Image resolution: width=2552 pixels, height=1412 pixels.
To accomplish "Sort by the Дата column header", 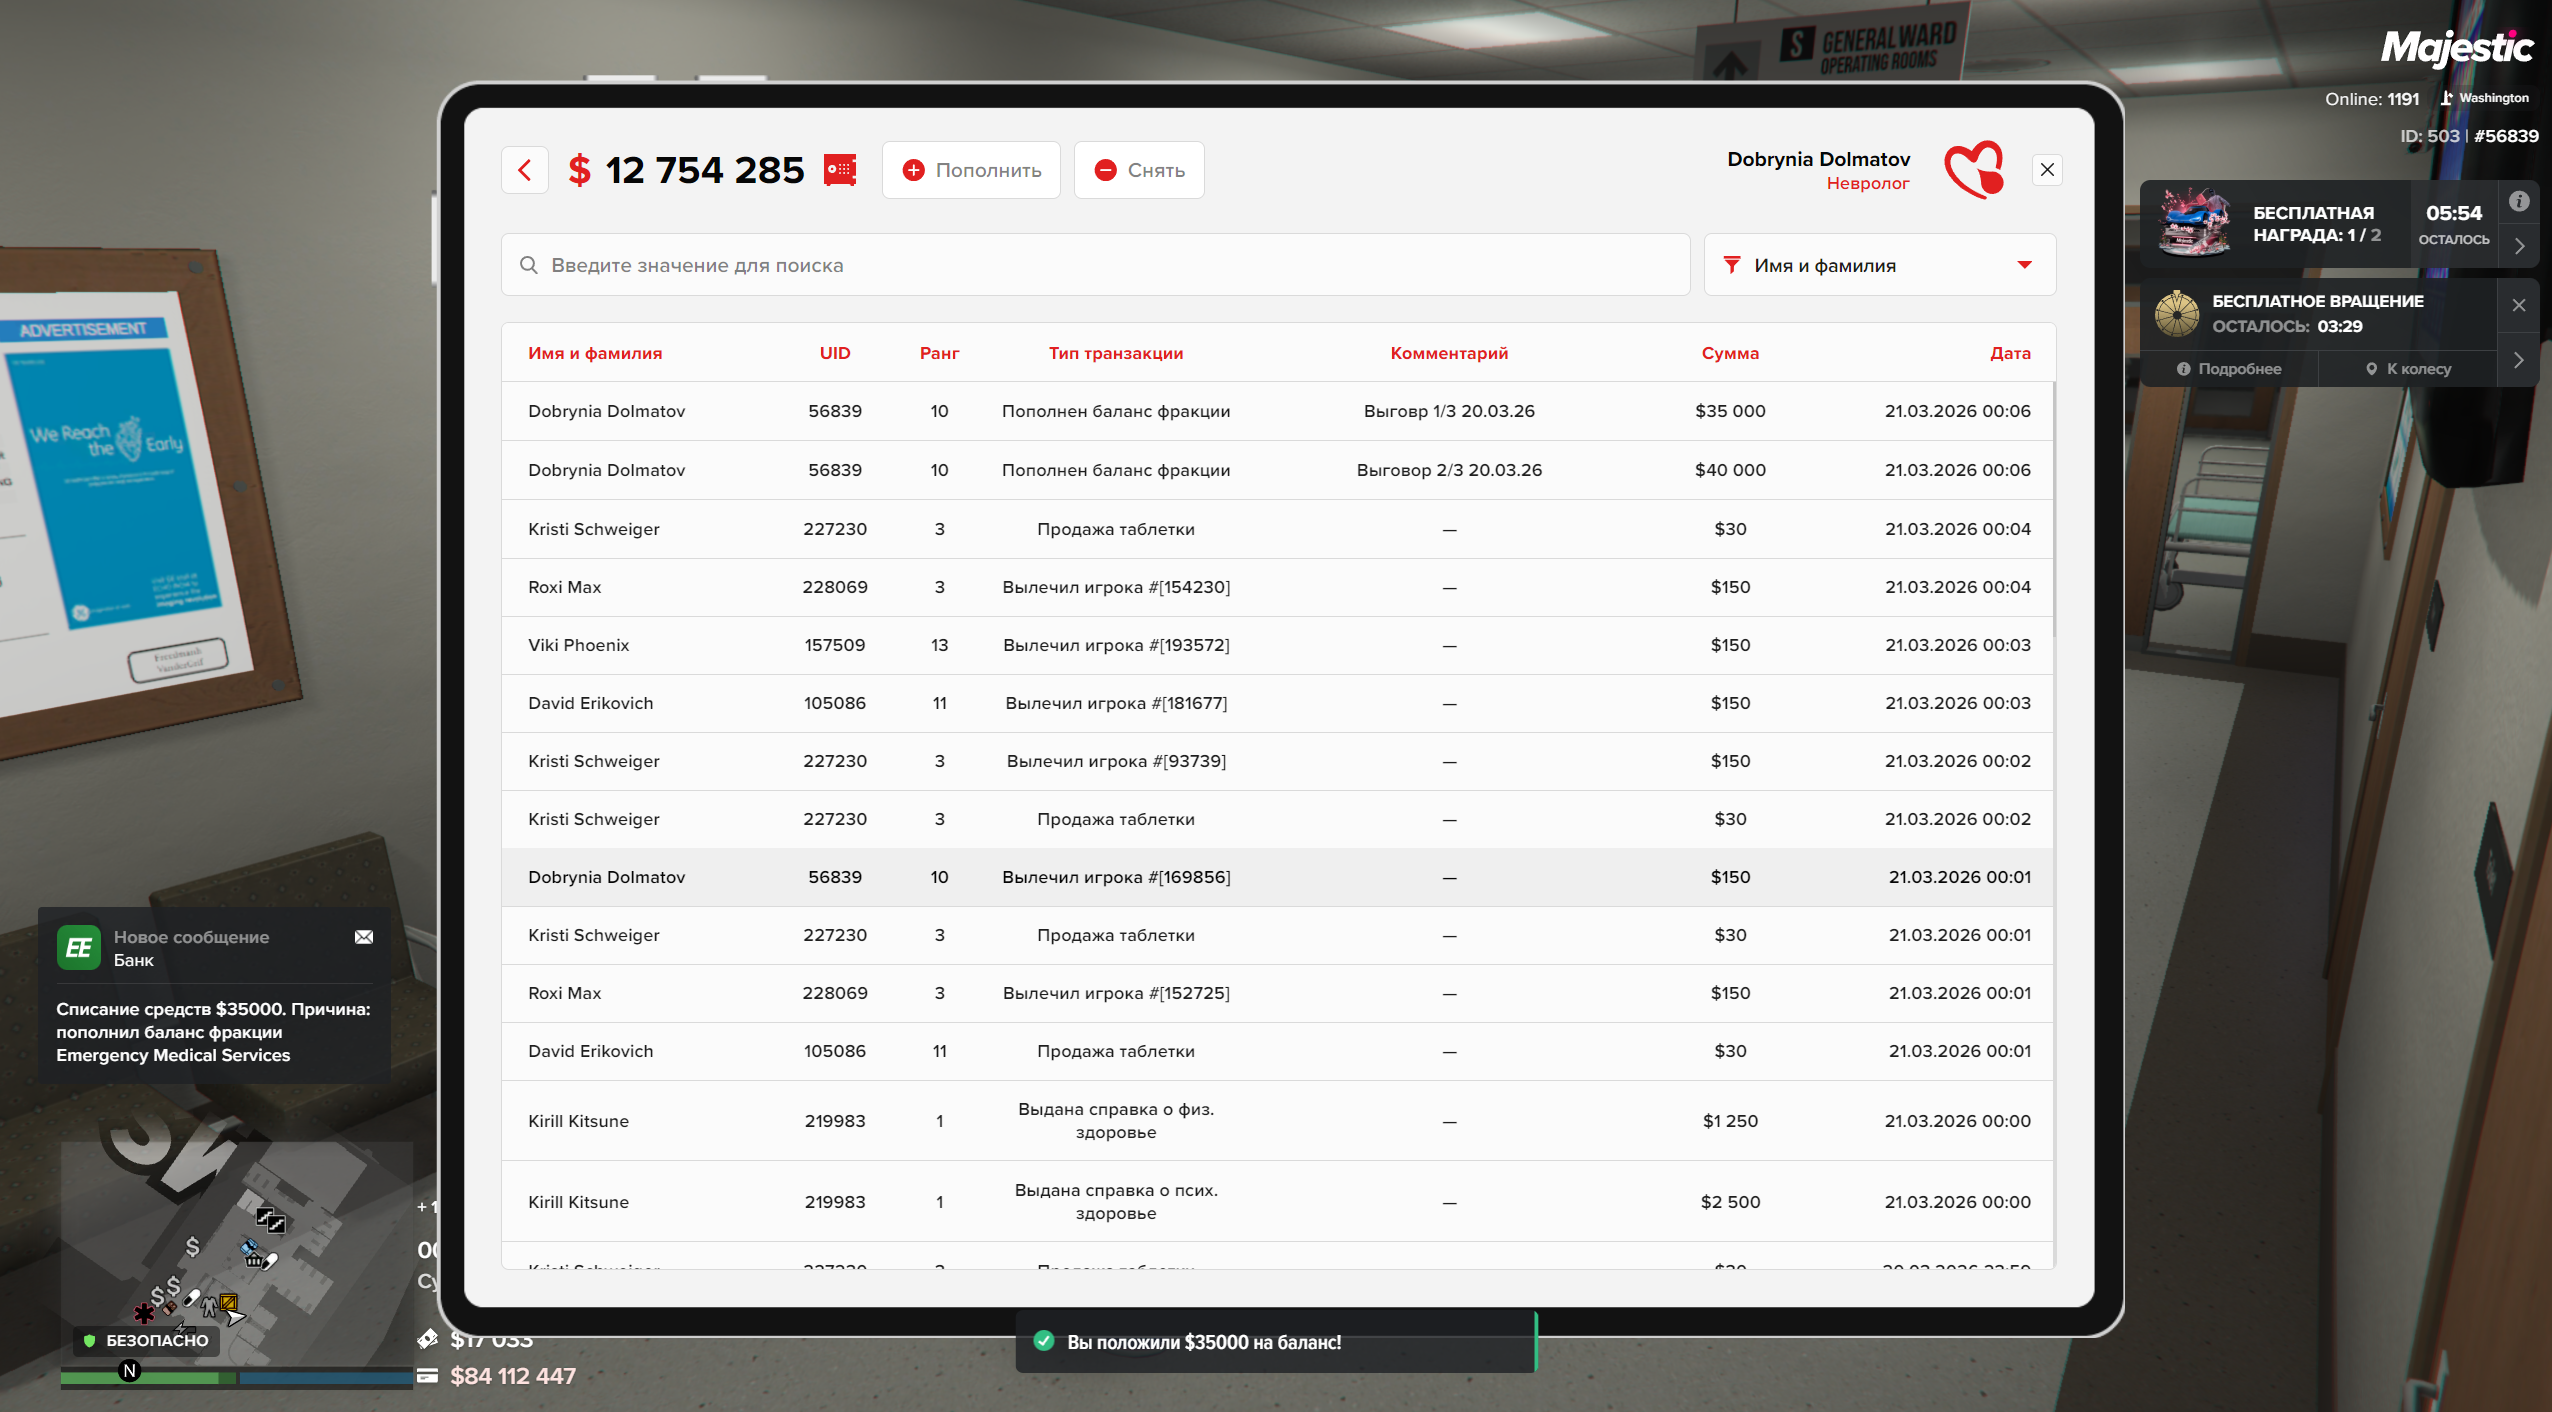I will (2009, 353).
